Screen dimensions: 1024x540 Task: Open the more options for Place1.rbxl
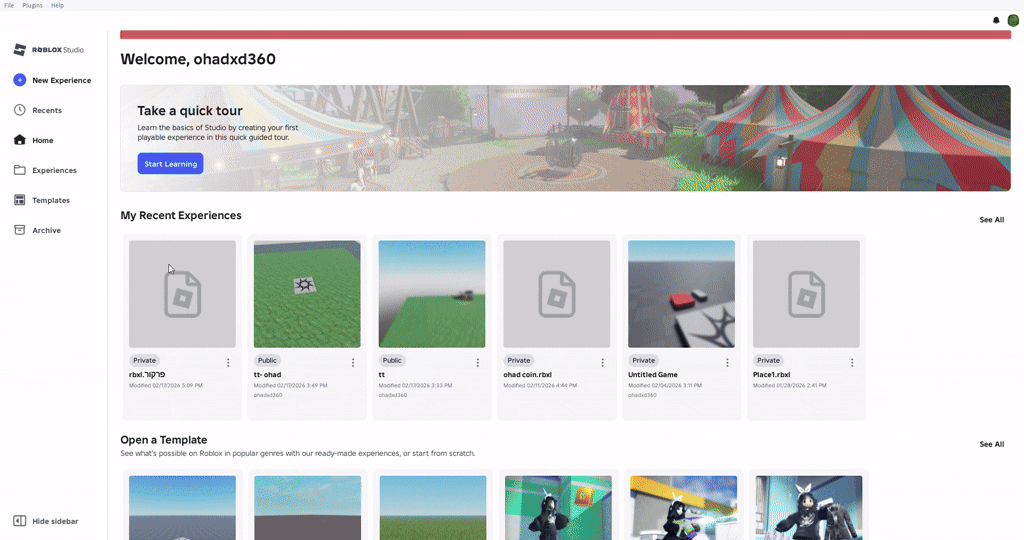click(x=852, y=363)
